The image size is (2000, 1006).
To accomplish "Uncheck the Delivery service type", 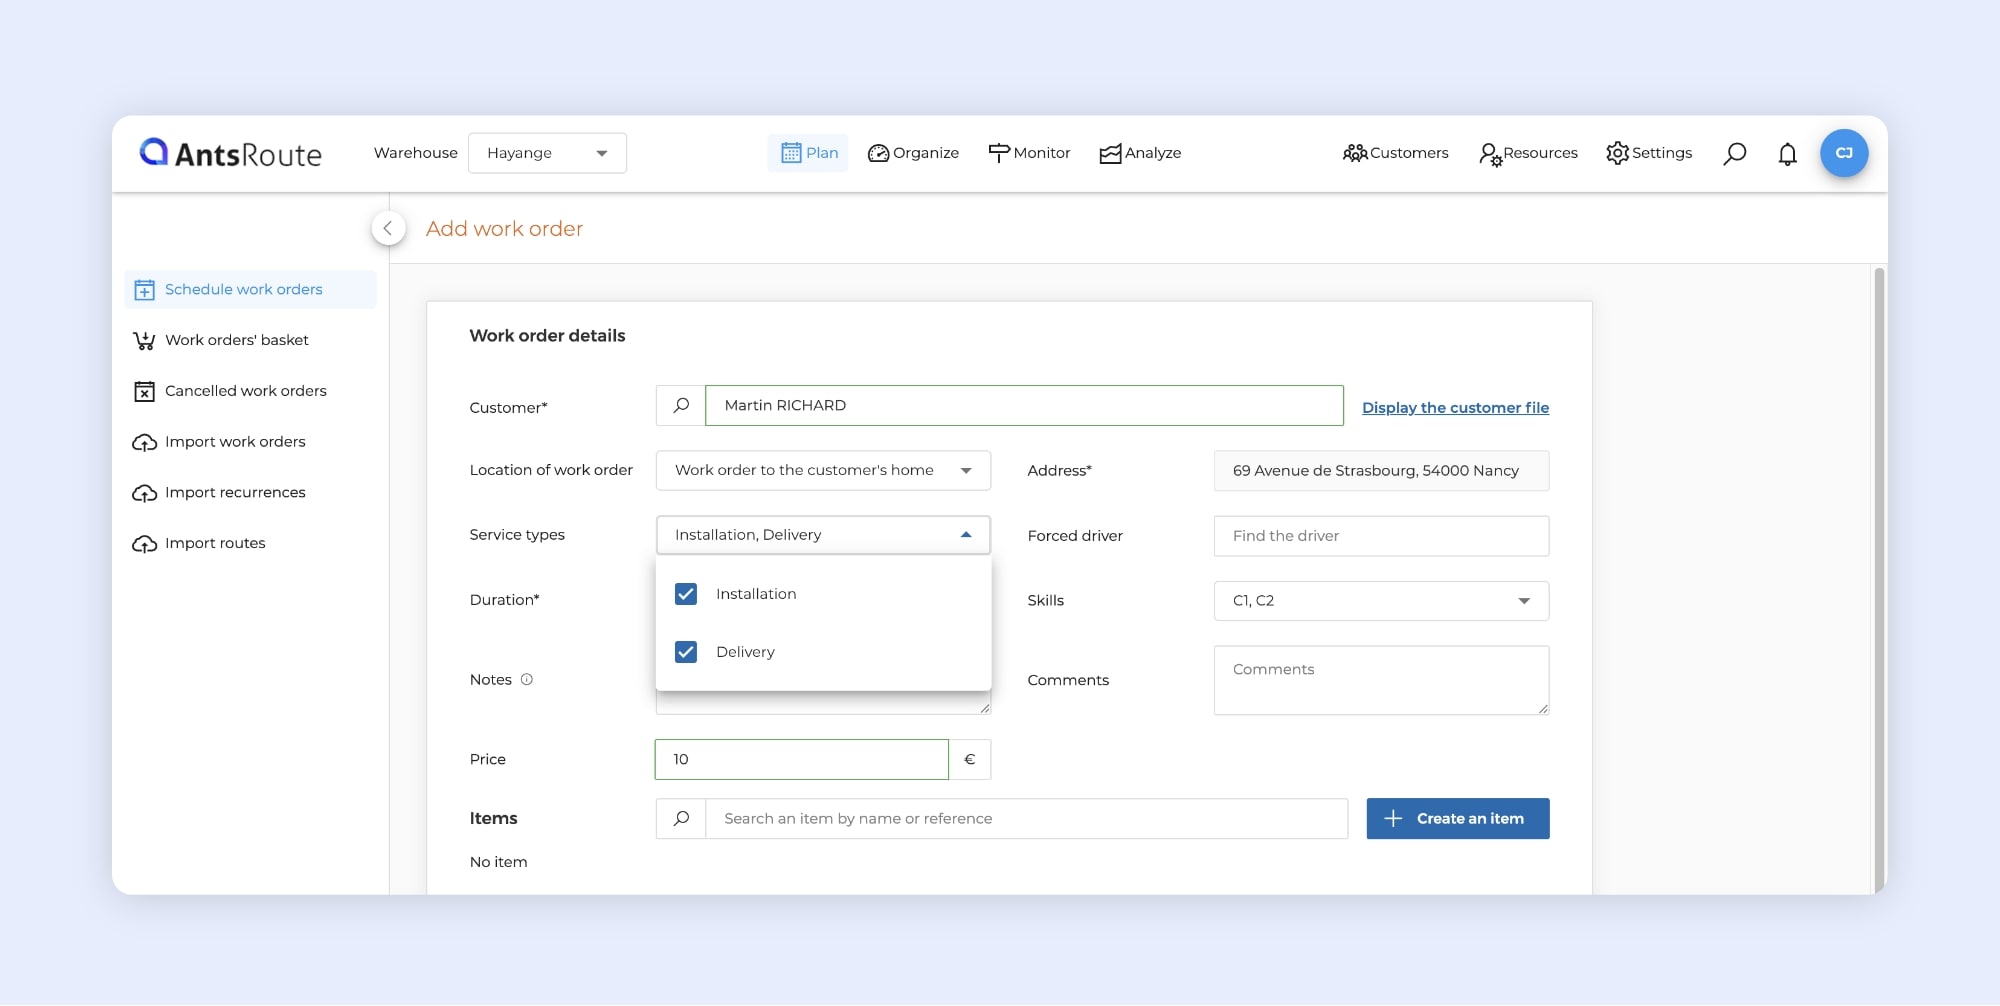I will coord(686,652).
